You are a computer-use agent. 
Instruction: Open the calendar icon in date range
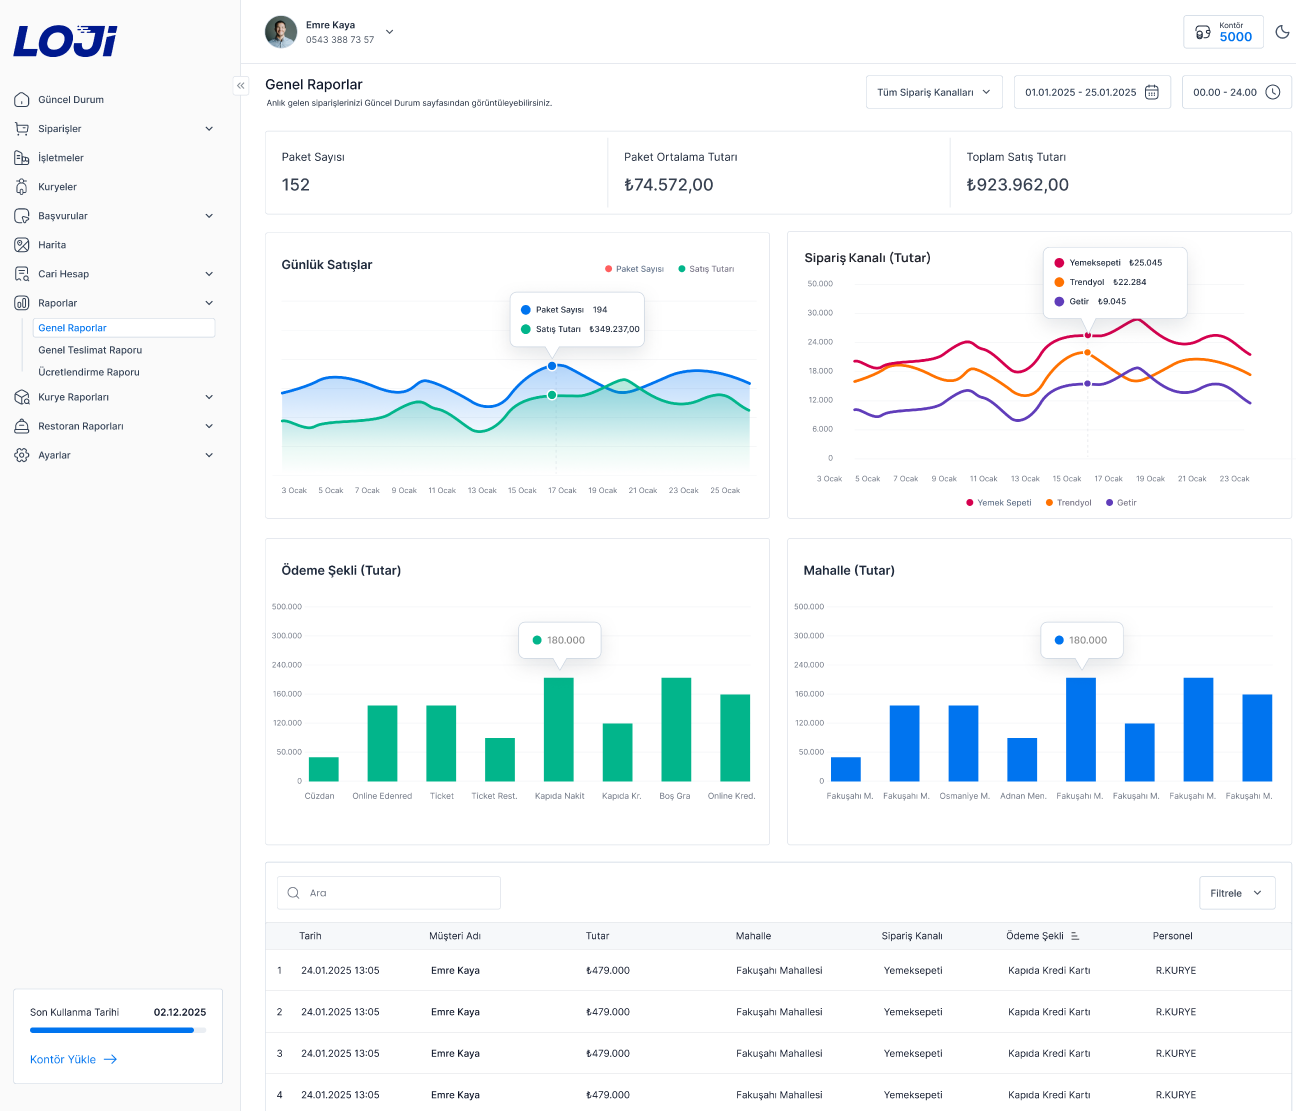pos(1152,92)
